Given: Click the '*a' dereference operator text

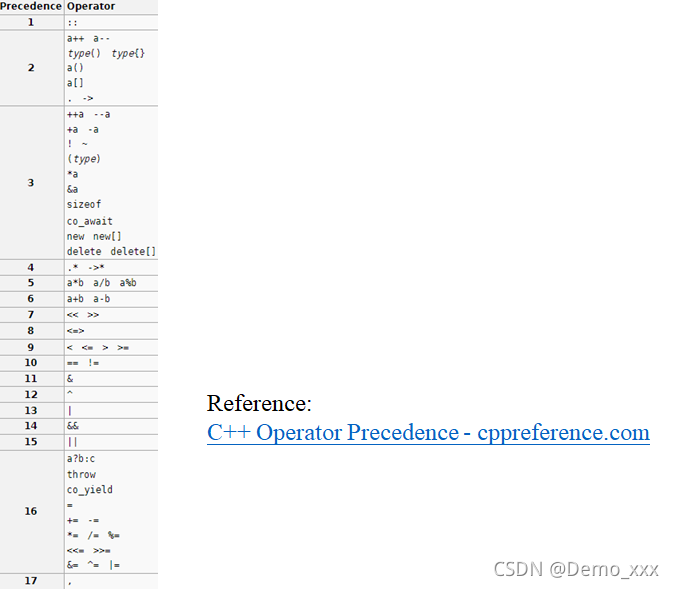Looking at the screenshot, I should [x=73, y=174].
